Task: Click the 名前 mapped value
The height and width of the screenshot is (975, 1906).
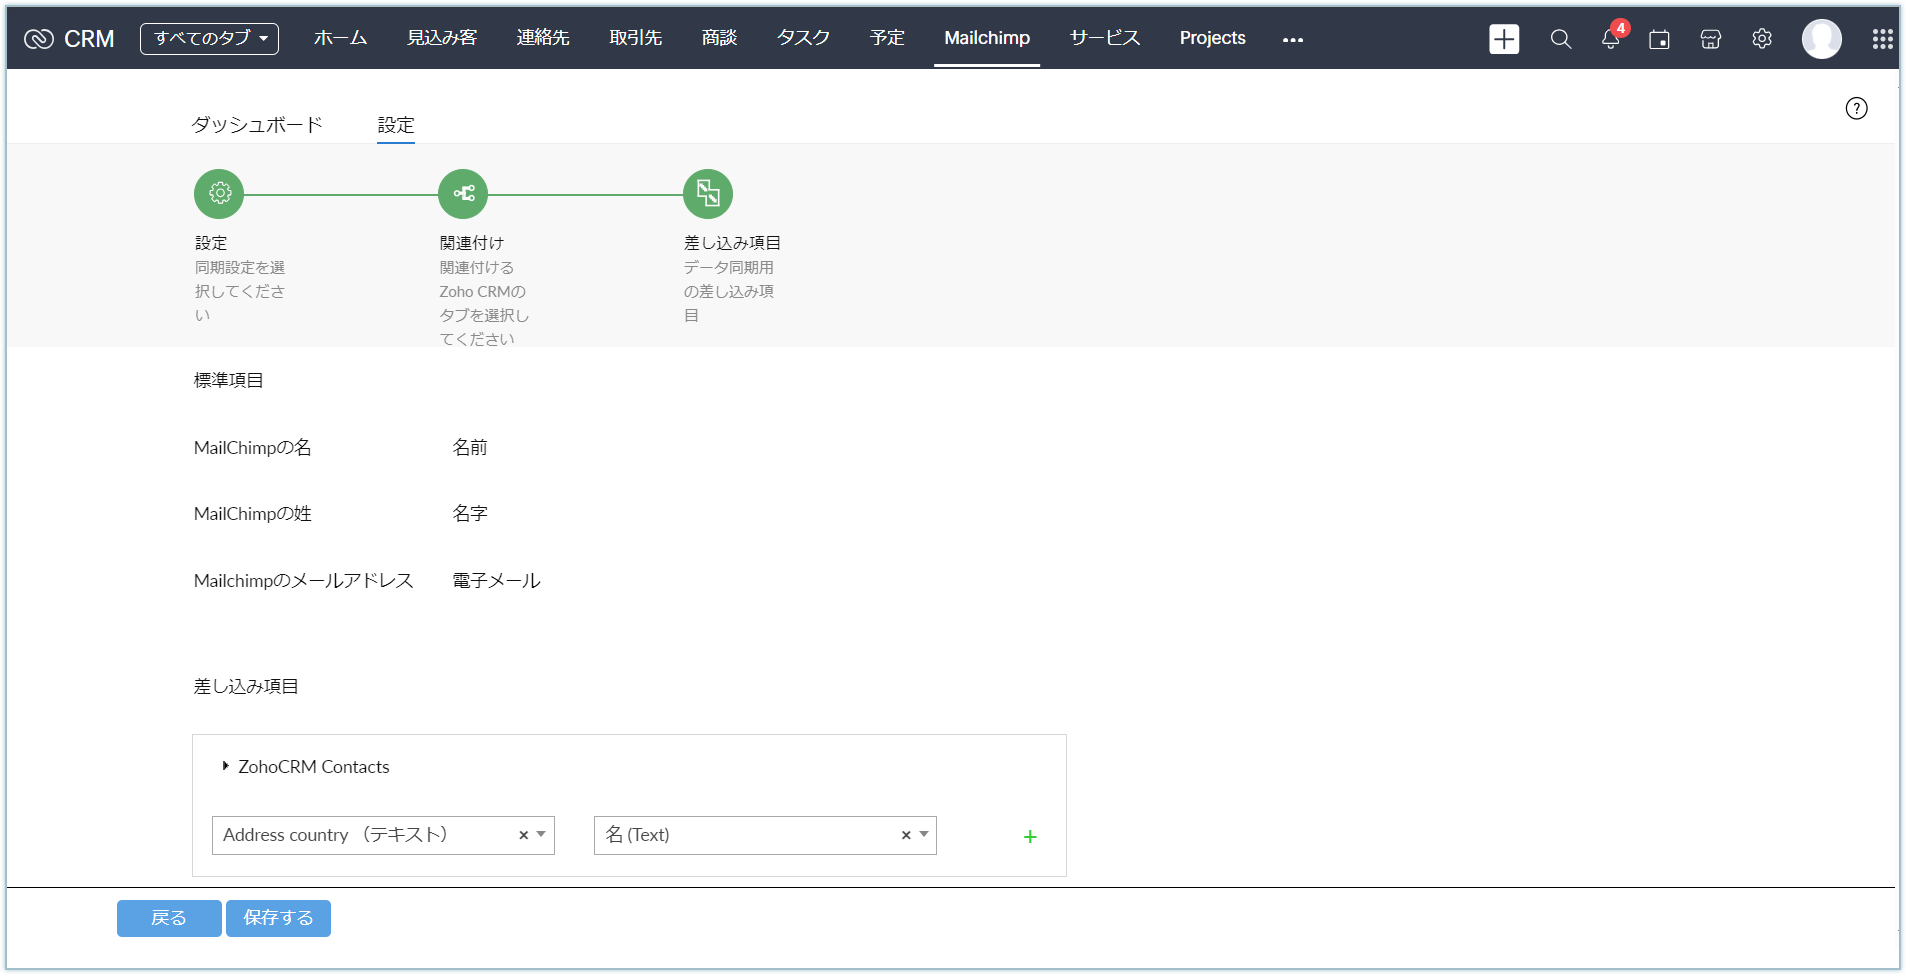Action: [x=470, y=447]
